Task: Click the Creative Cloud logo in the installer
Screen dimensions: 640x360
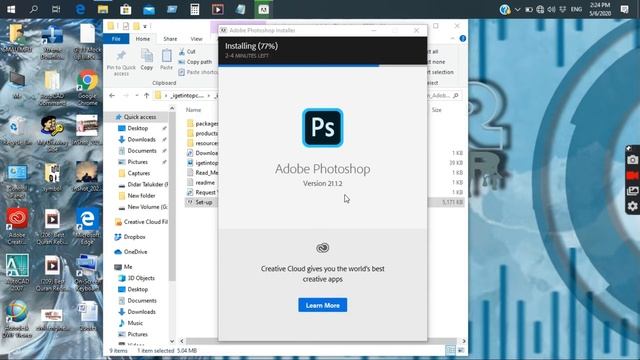Action: [x=322, y=248]
